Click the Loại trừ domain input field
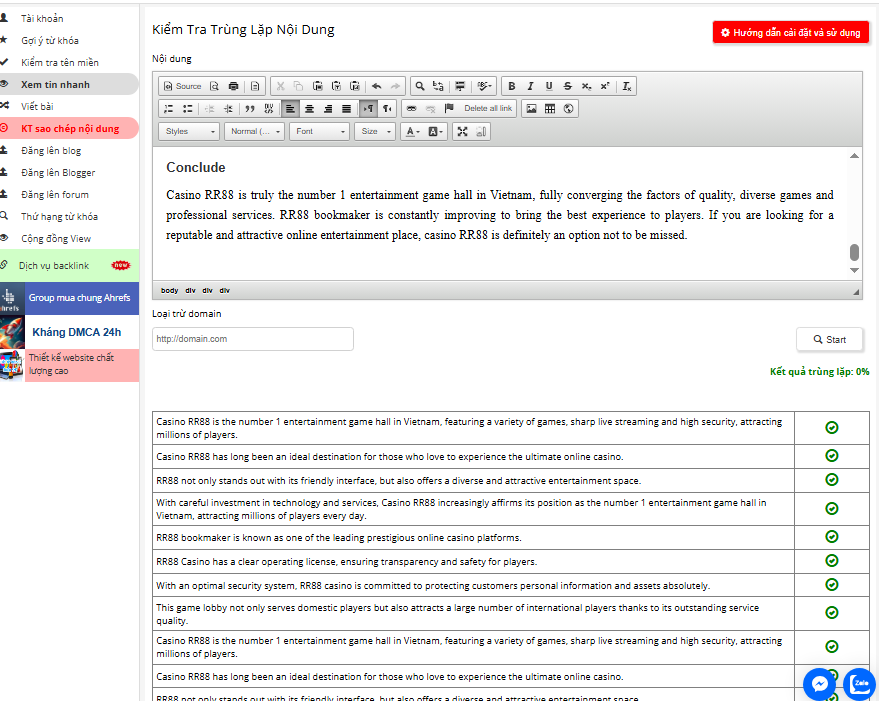 pyautogui.click(x=253, y=339)
